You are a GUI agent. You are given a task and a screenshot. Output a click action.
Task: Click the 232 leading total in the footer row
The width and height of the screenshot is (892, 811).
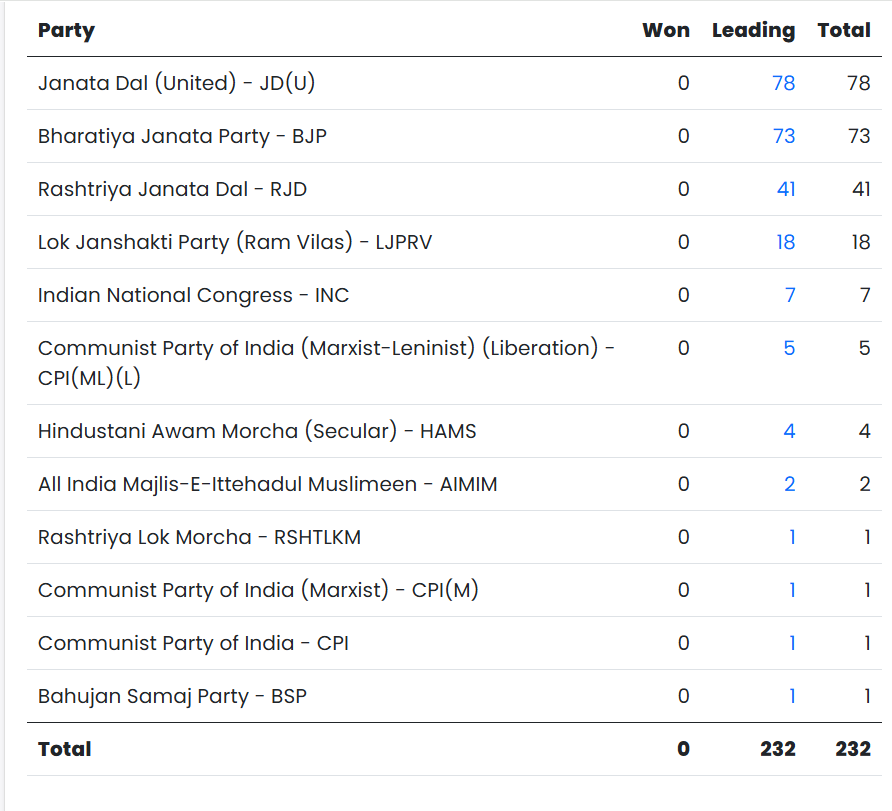[x=777, y=749]
